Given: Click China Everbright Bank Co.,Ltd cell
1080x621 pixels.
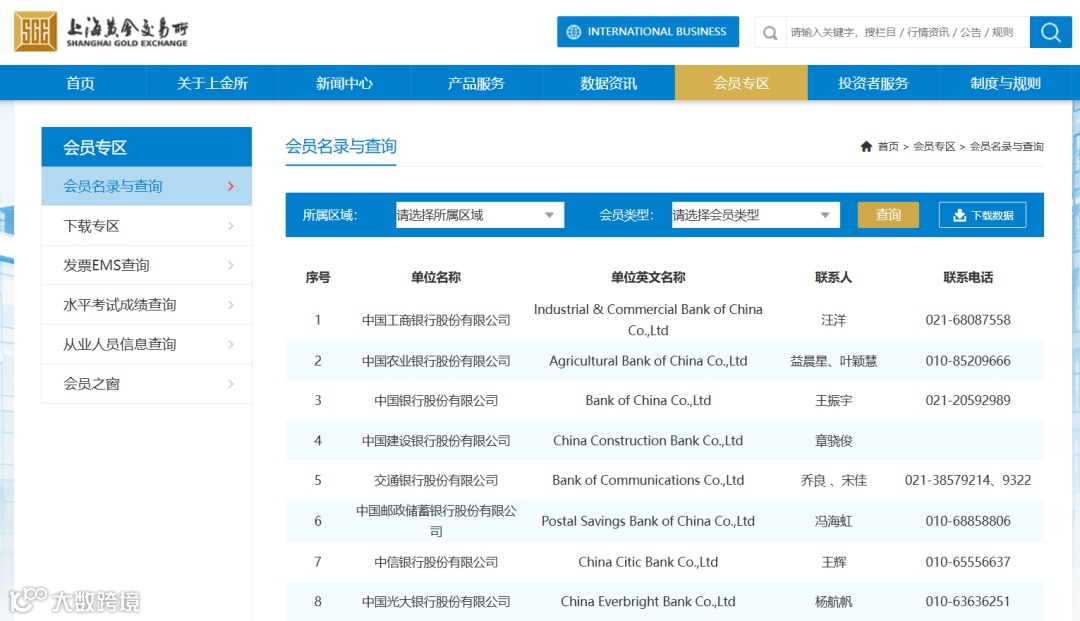Looking at the screenshot, I should click(648, 602).
